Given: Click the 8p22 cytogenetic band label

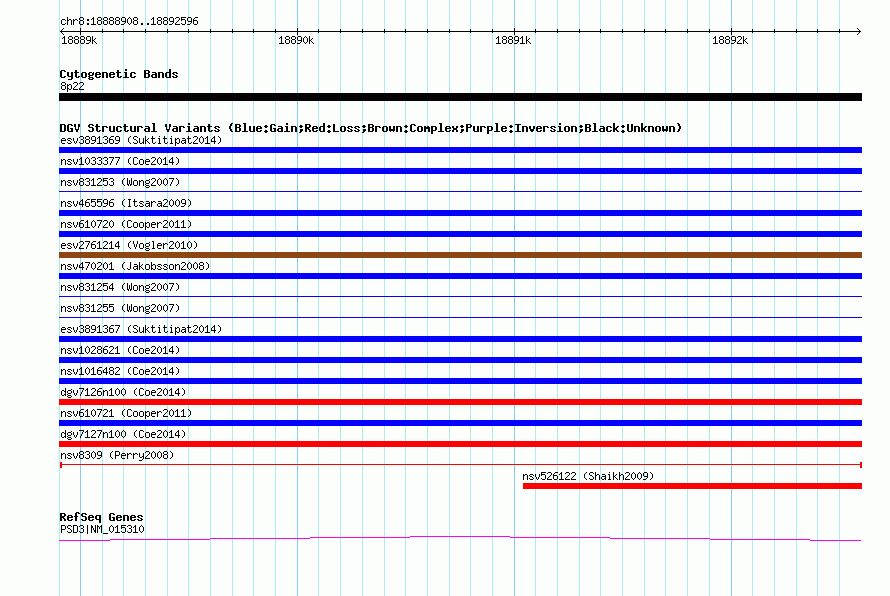Looking at the screenshot, I should point(72,86).
